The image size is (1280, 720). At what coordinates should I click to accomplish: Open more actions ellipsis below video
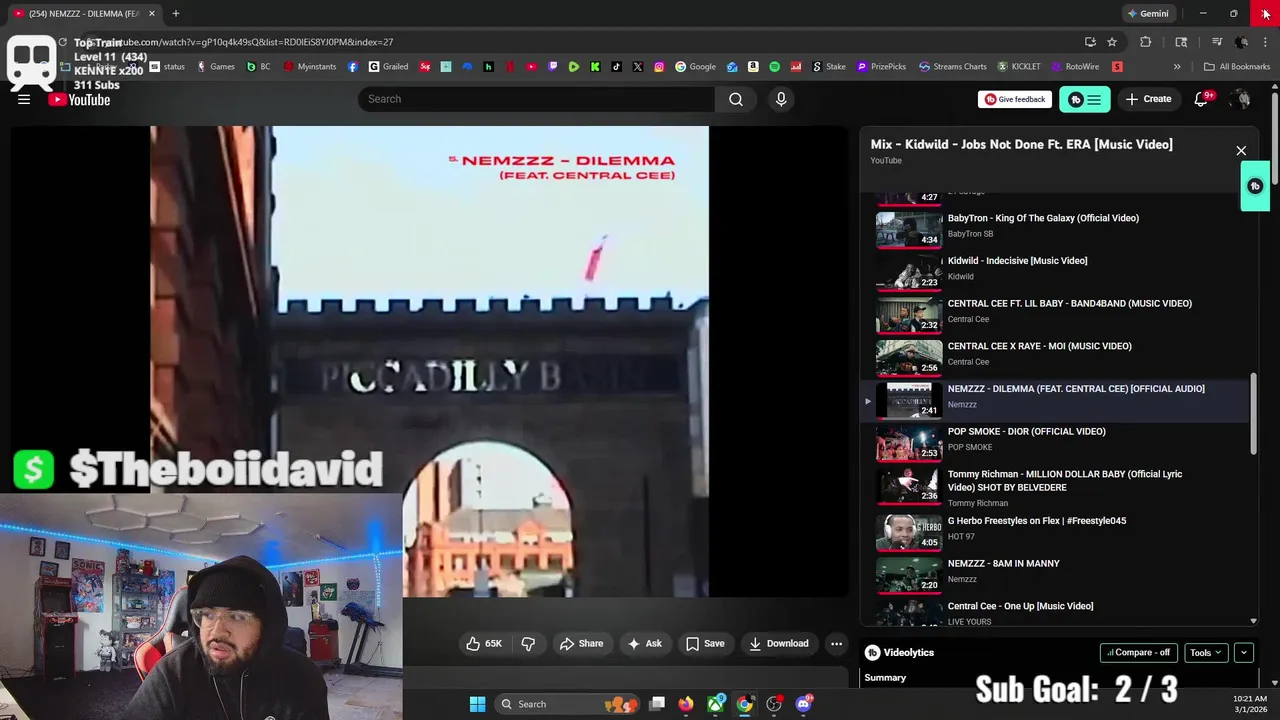tap(837, 644)
